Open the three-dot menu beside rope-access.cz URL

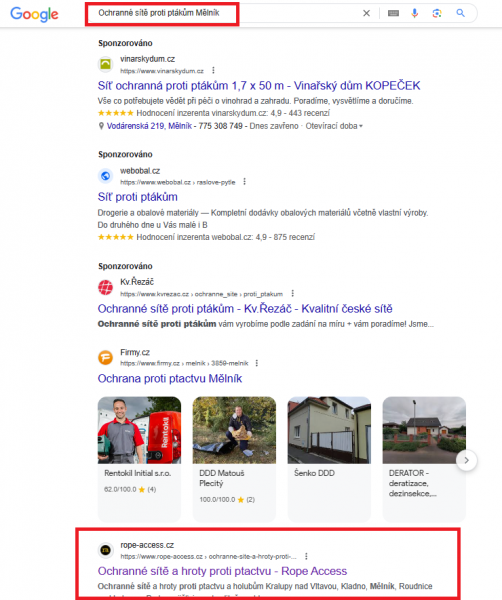pos(306,556)
